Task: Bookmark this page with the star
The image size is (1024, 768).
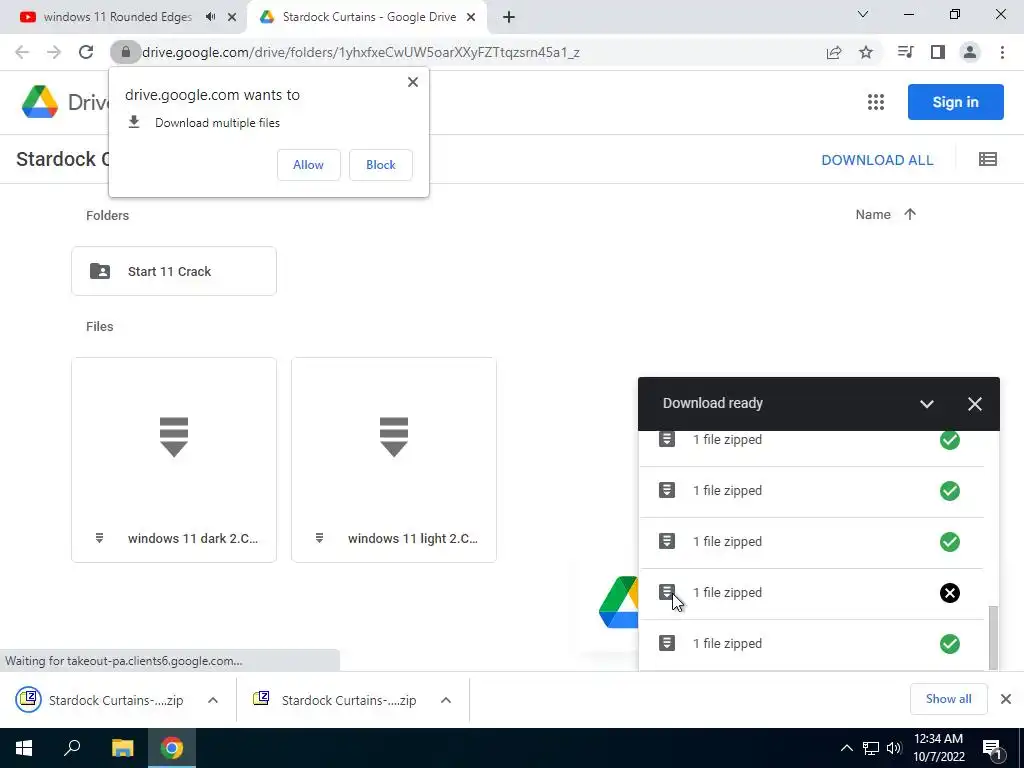Action: point(866,52)
